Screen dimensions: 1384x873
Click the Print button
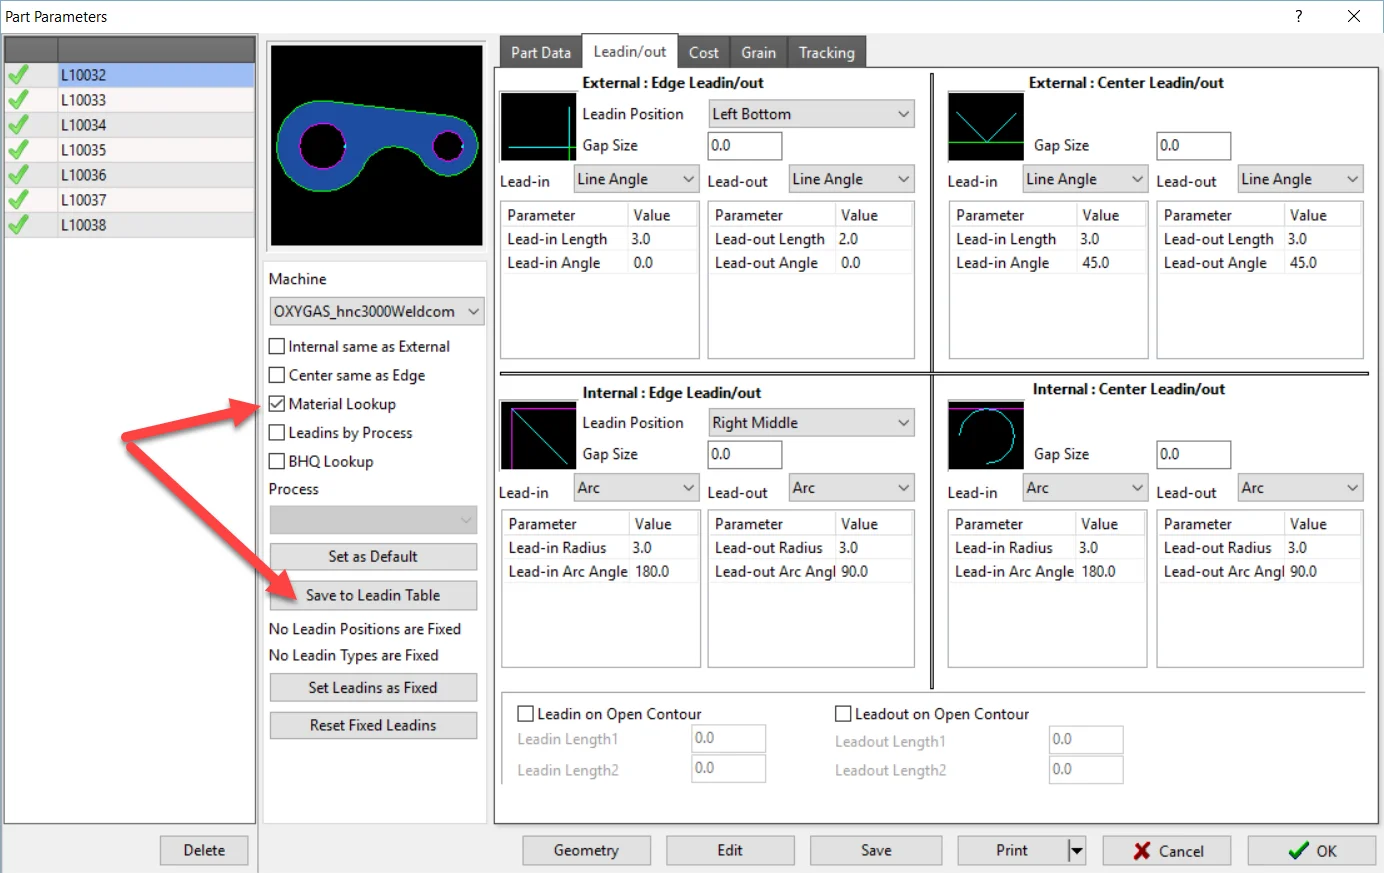click(1012, 850)
